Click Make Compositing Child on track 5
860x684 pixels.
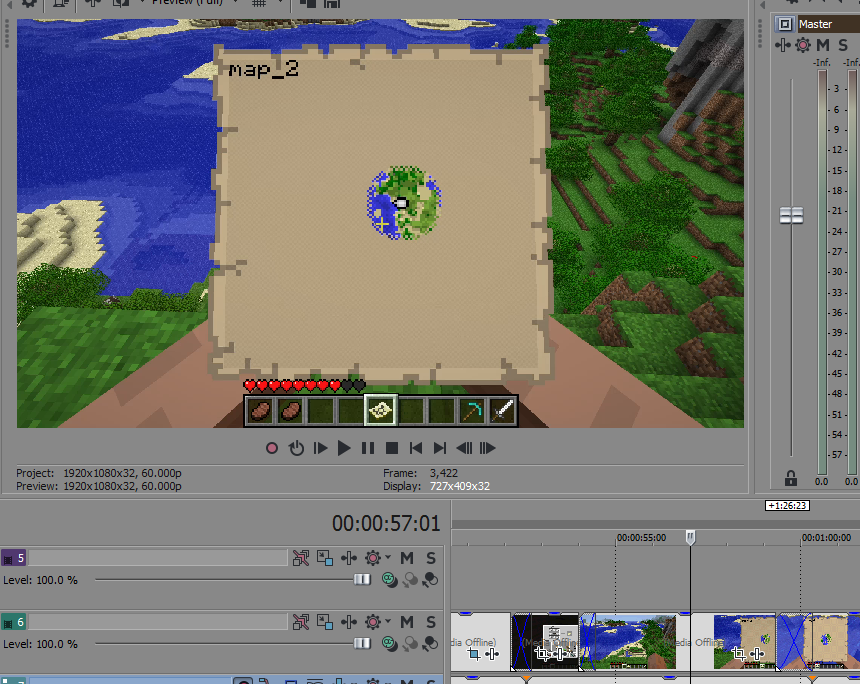tap(431, 580)
